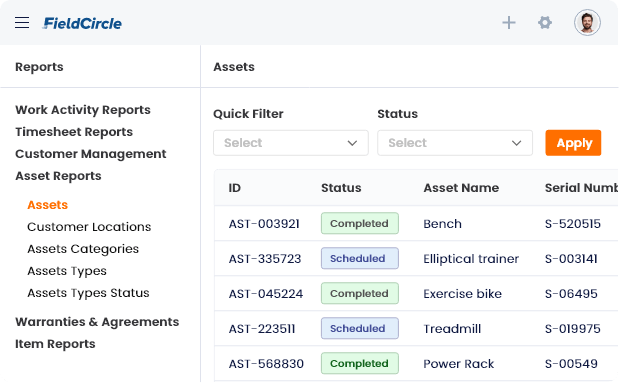
Task: Click serial number S-520515
Action: tap(573, 224)
